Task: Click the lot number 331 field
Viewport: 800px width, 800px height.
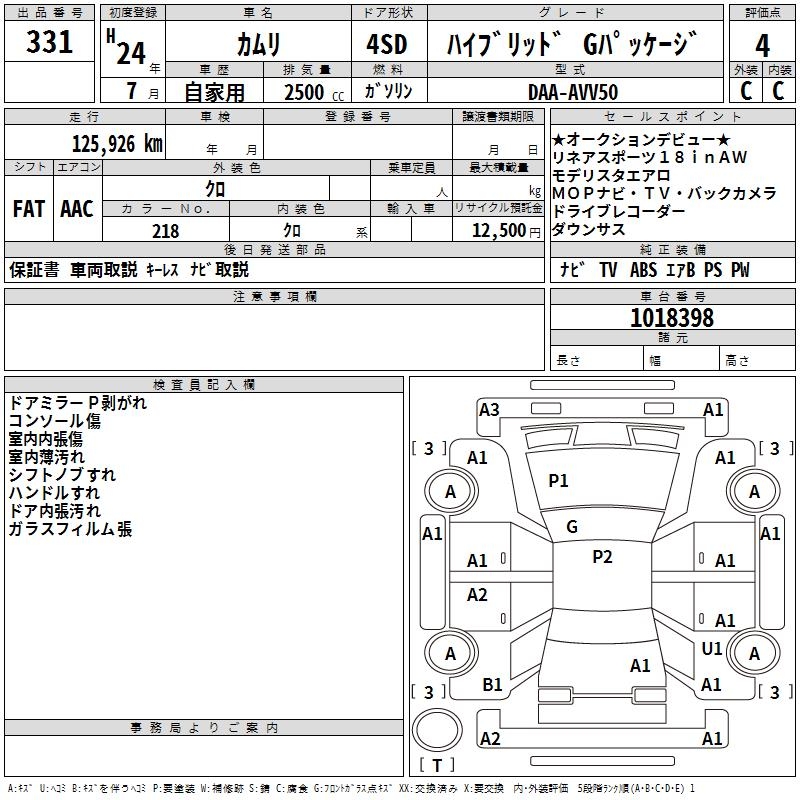Action: pyautogui.click(x=49, y=42)
